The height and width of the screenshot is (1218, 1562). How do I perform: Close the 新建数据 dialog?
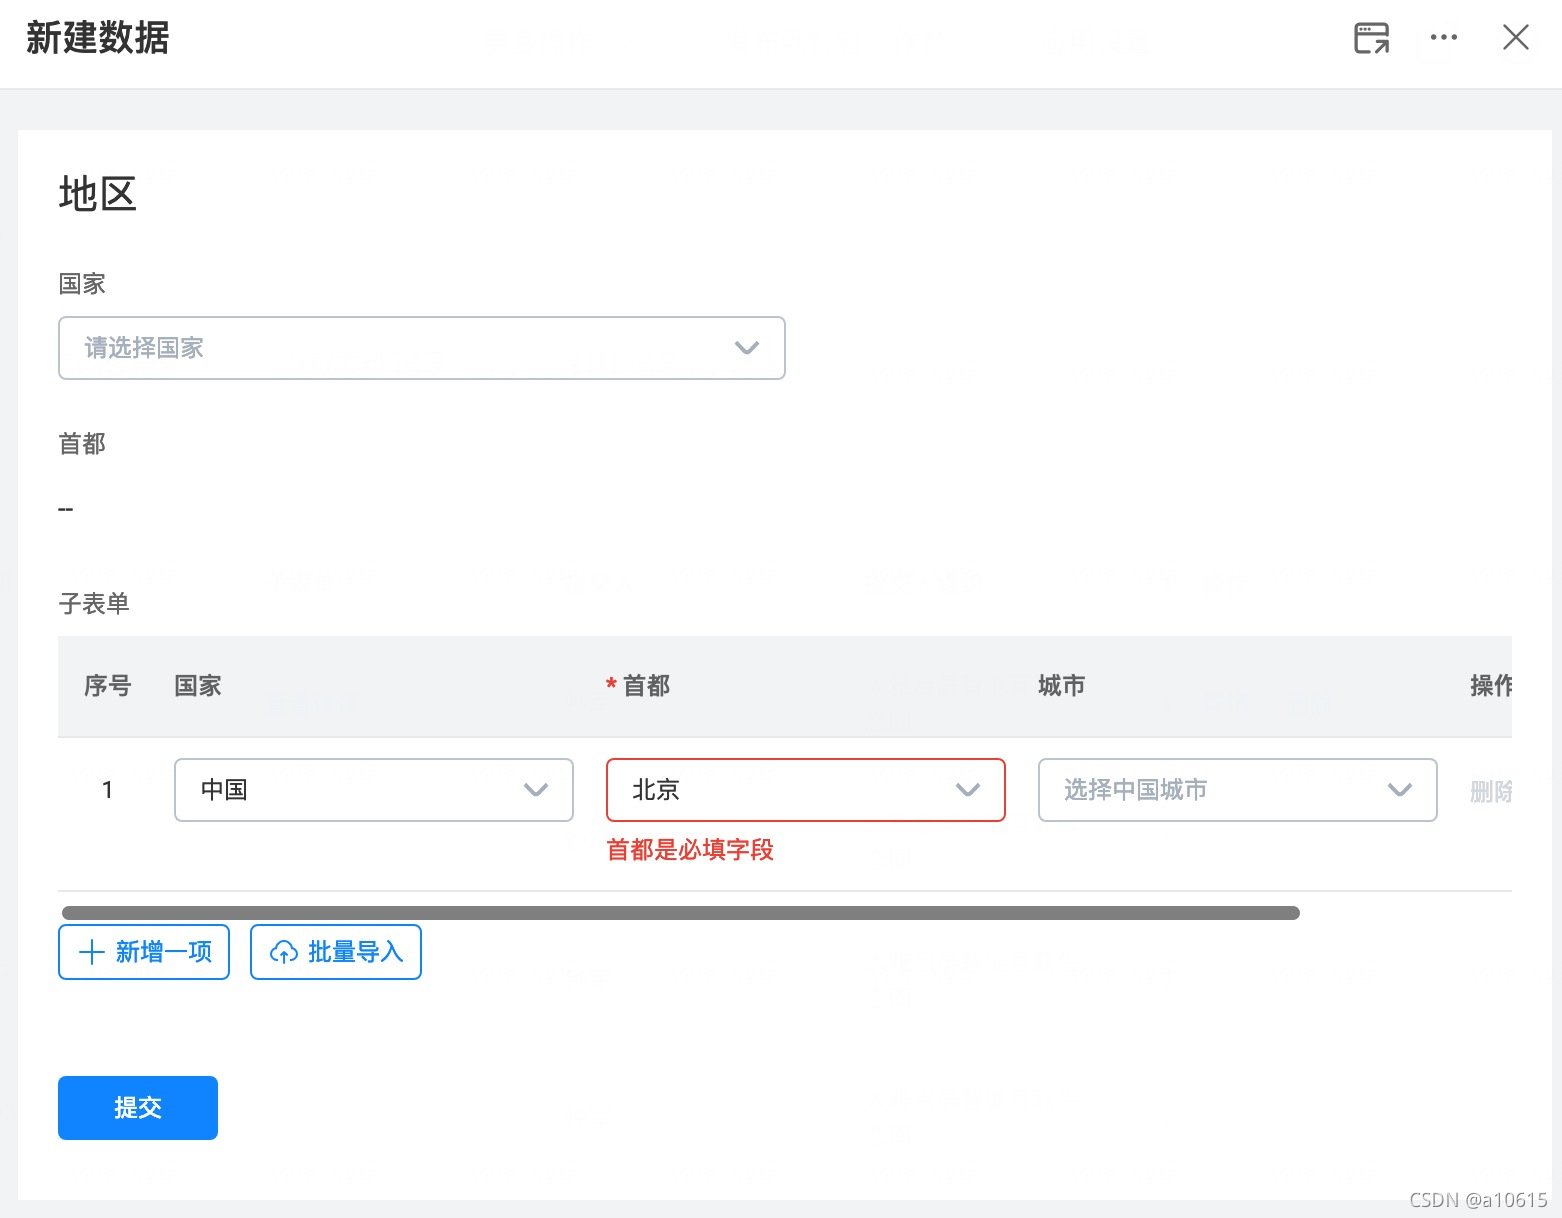pos(1516,38)
